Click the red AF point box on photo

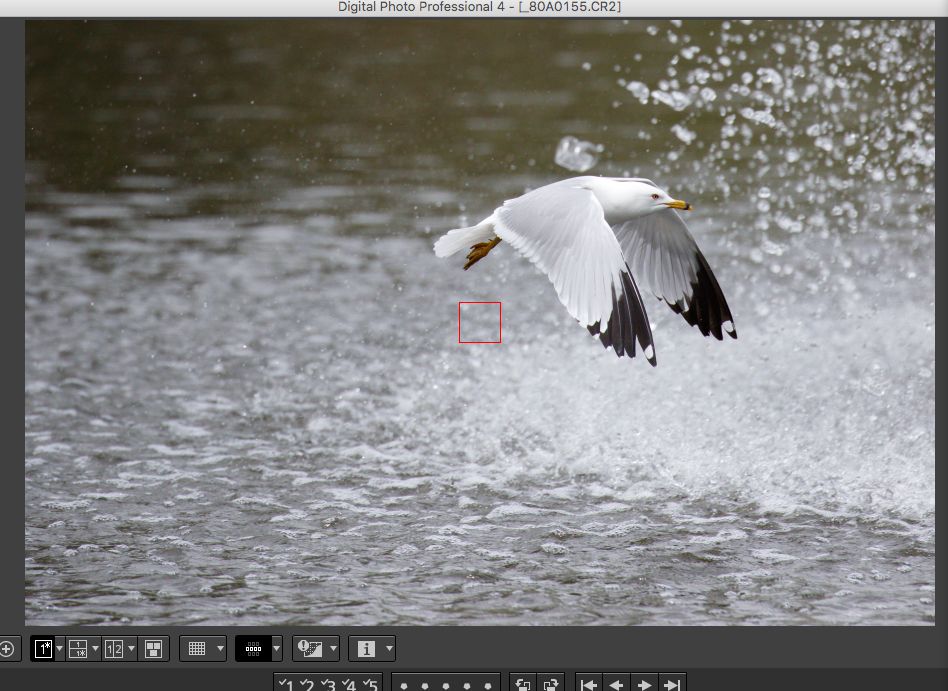coord(480,322)
